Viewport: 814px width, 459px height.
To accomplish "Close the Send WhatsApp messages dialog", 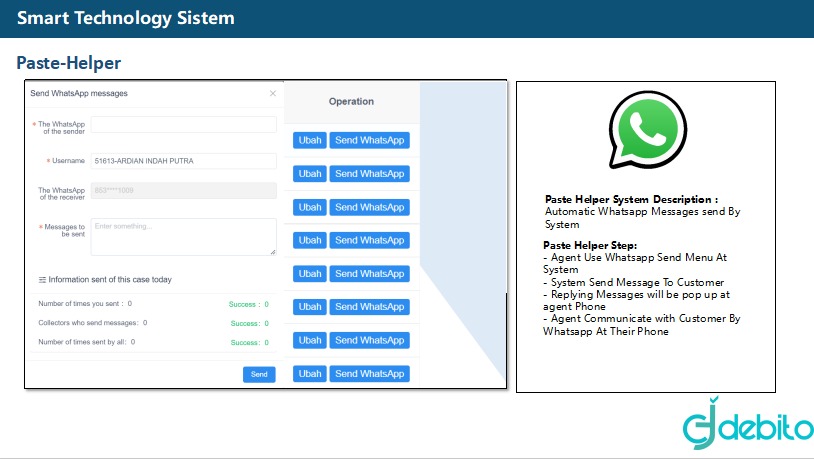I will click(273, 93).
